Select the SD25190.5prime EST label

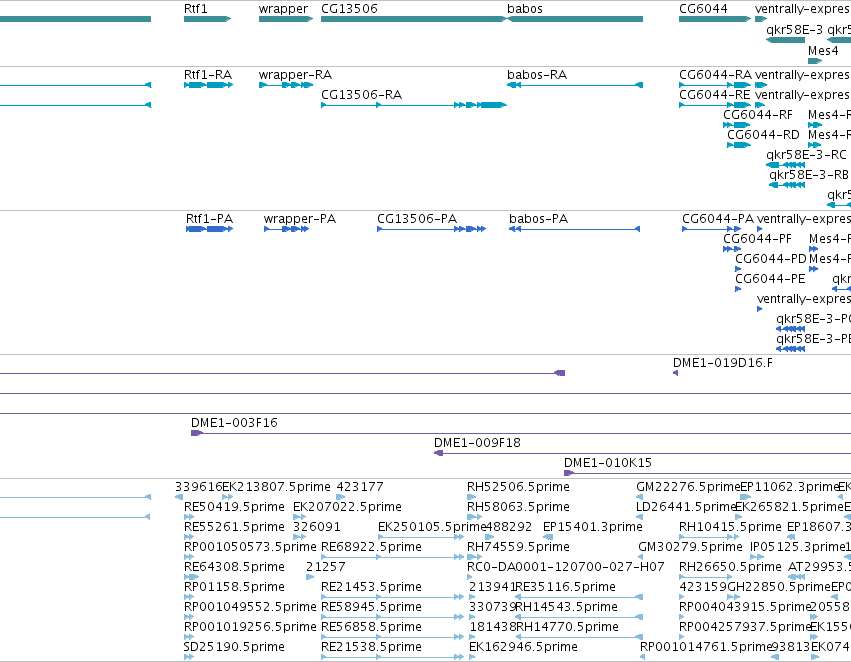click(234, 648)
